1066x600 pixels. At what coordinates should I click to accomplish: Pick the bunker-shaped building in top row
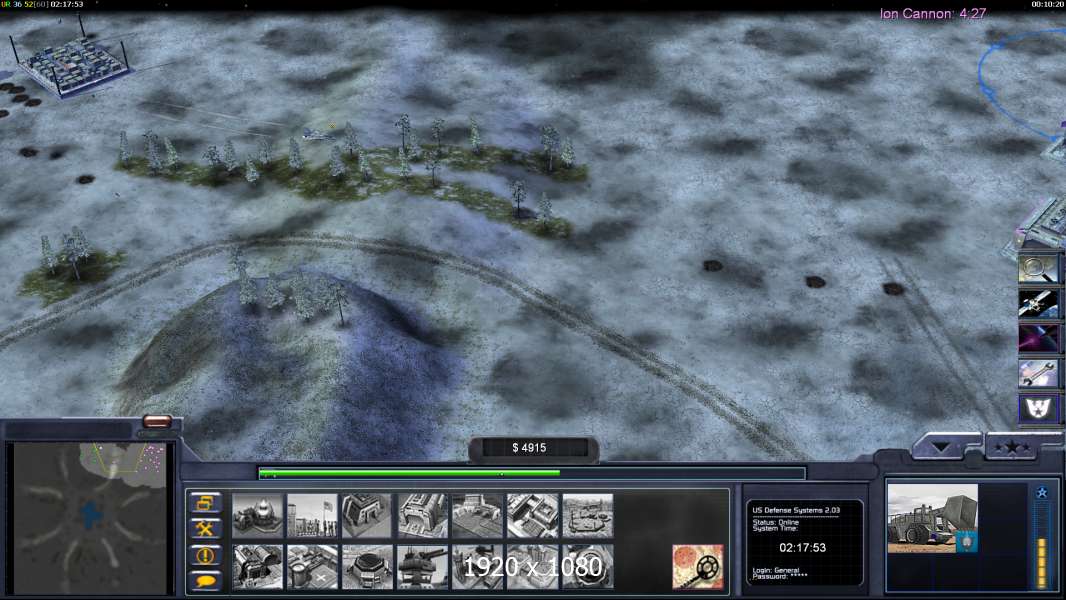click(367, 516)
